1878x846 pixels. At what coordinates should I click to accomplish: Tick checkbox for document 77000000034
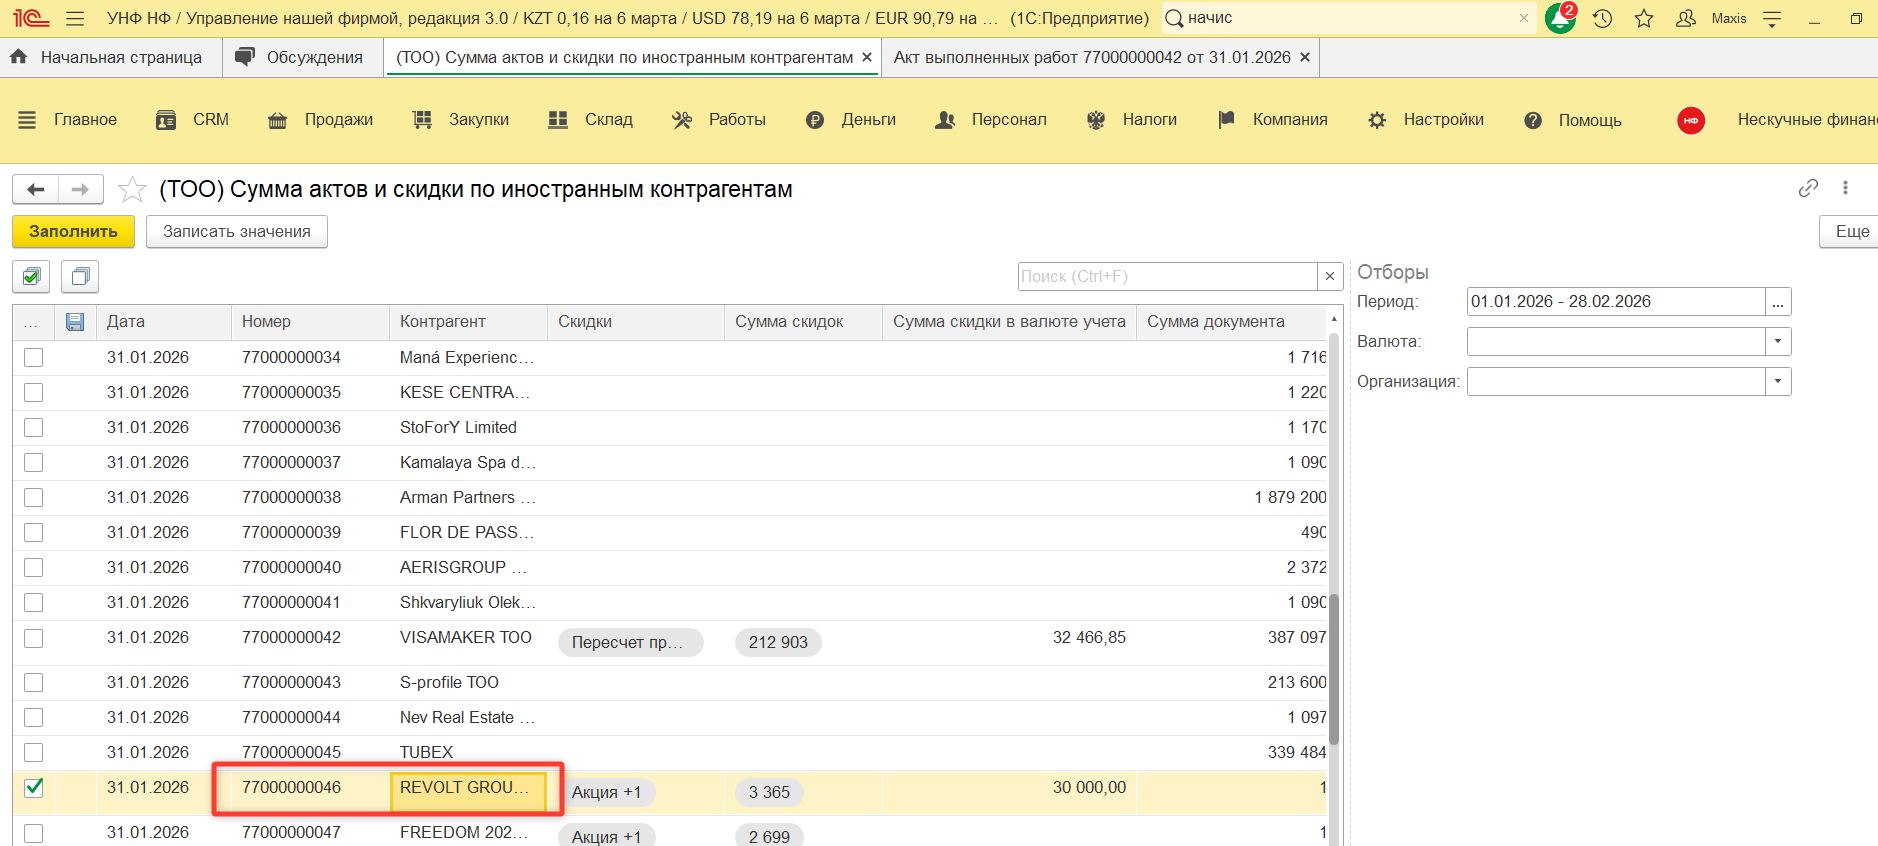pyautogui.click(x=34, y=358)
